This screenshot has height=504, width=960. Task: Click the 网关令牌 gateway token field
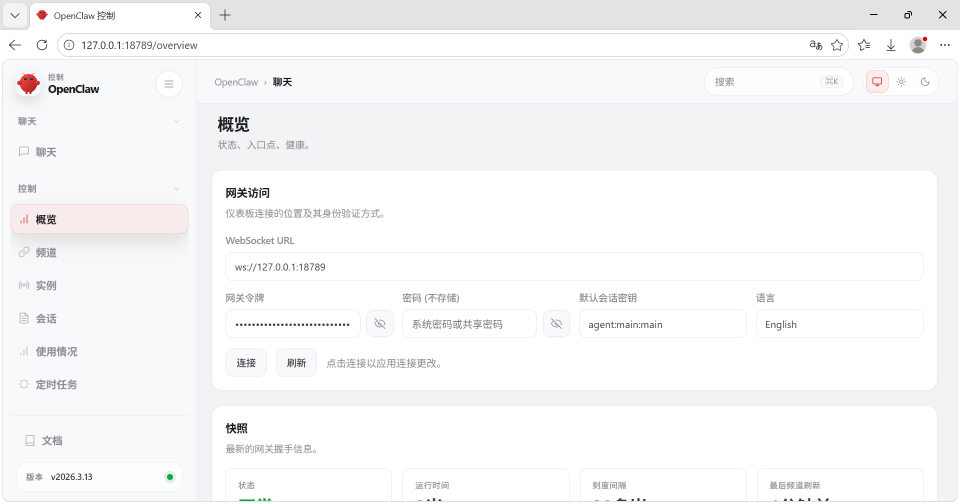[x=293, y=324]
